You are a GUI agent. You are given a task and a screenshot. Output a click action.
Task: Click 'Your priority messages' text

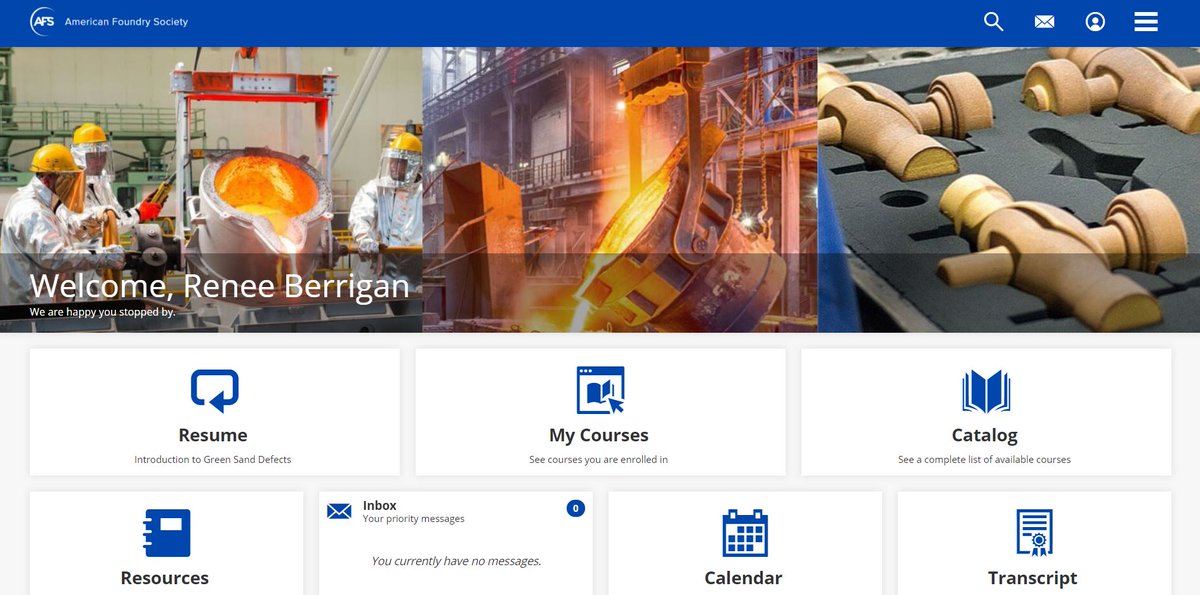413,519
